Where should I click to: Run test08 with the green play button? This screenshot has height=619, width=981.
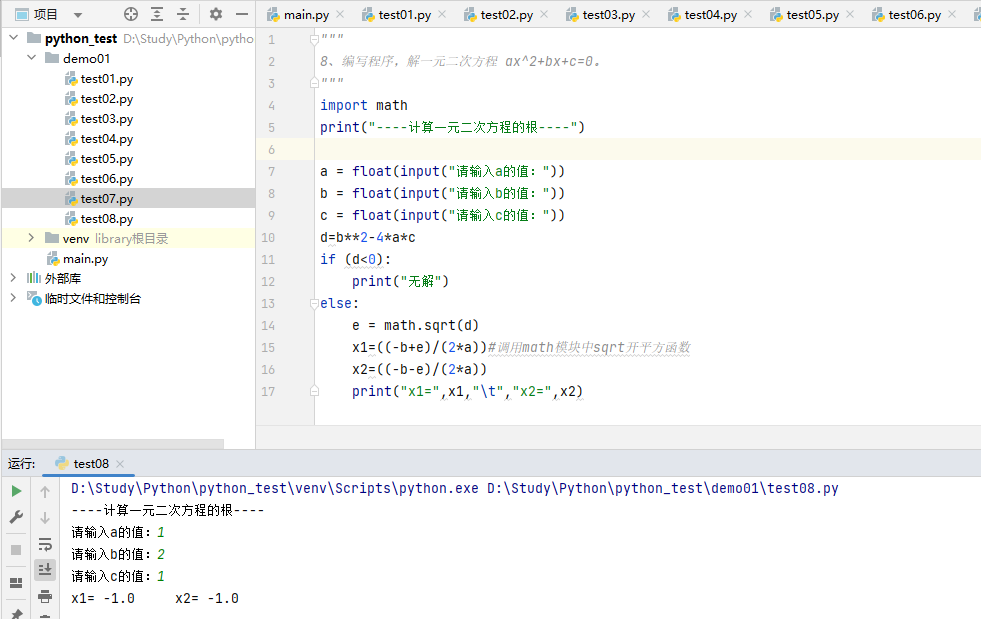click(16, 491)
